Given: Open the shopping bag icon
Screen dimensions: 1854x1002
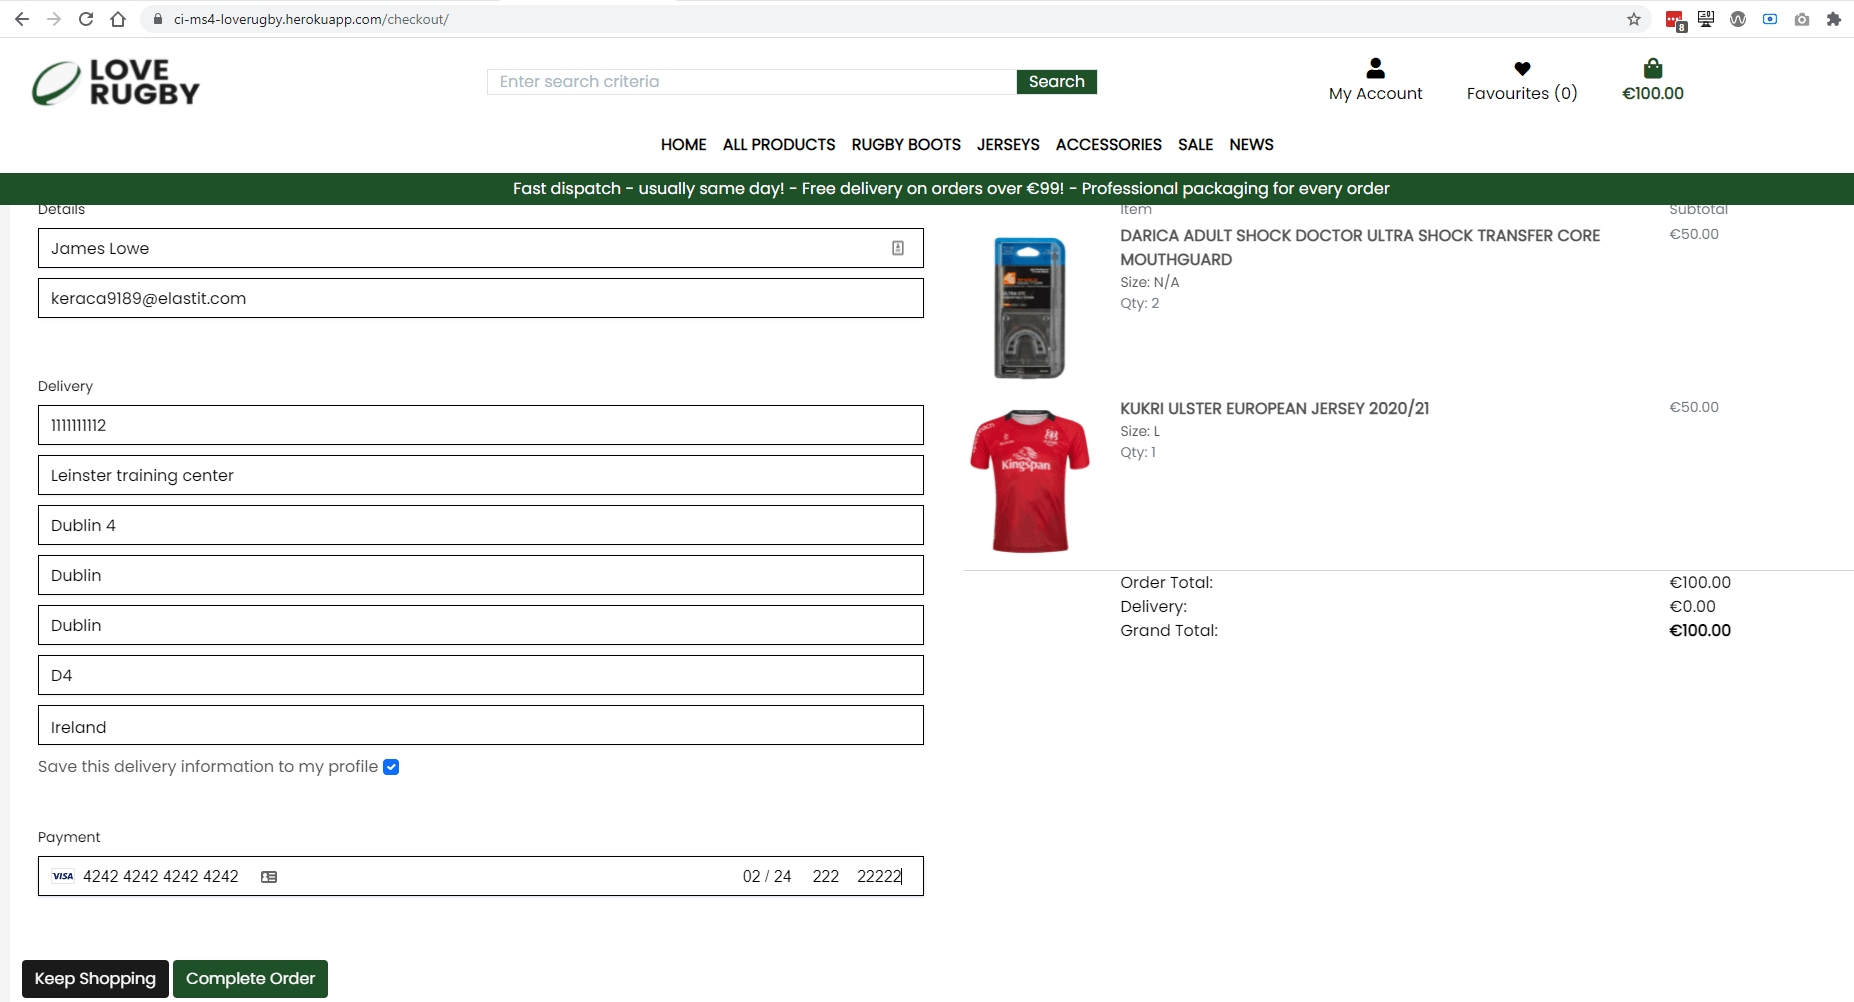Looking at the screenshot, I should coord(1653,68).
